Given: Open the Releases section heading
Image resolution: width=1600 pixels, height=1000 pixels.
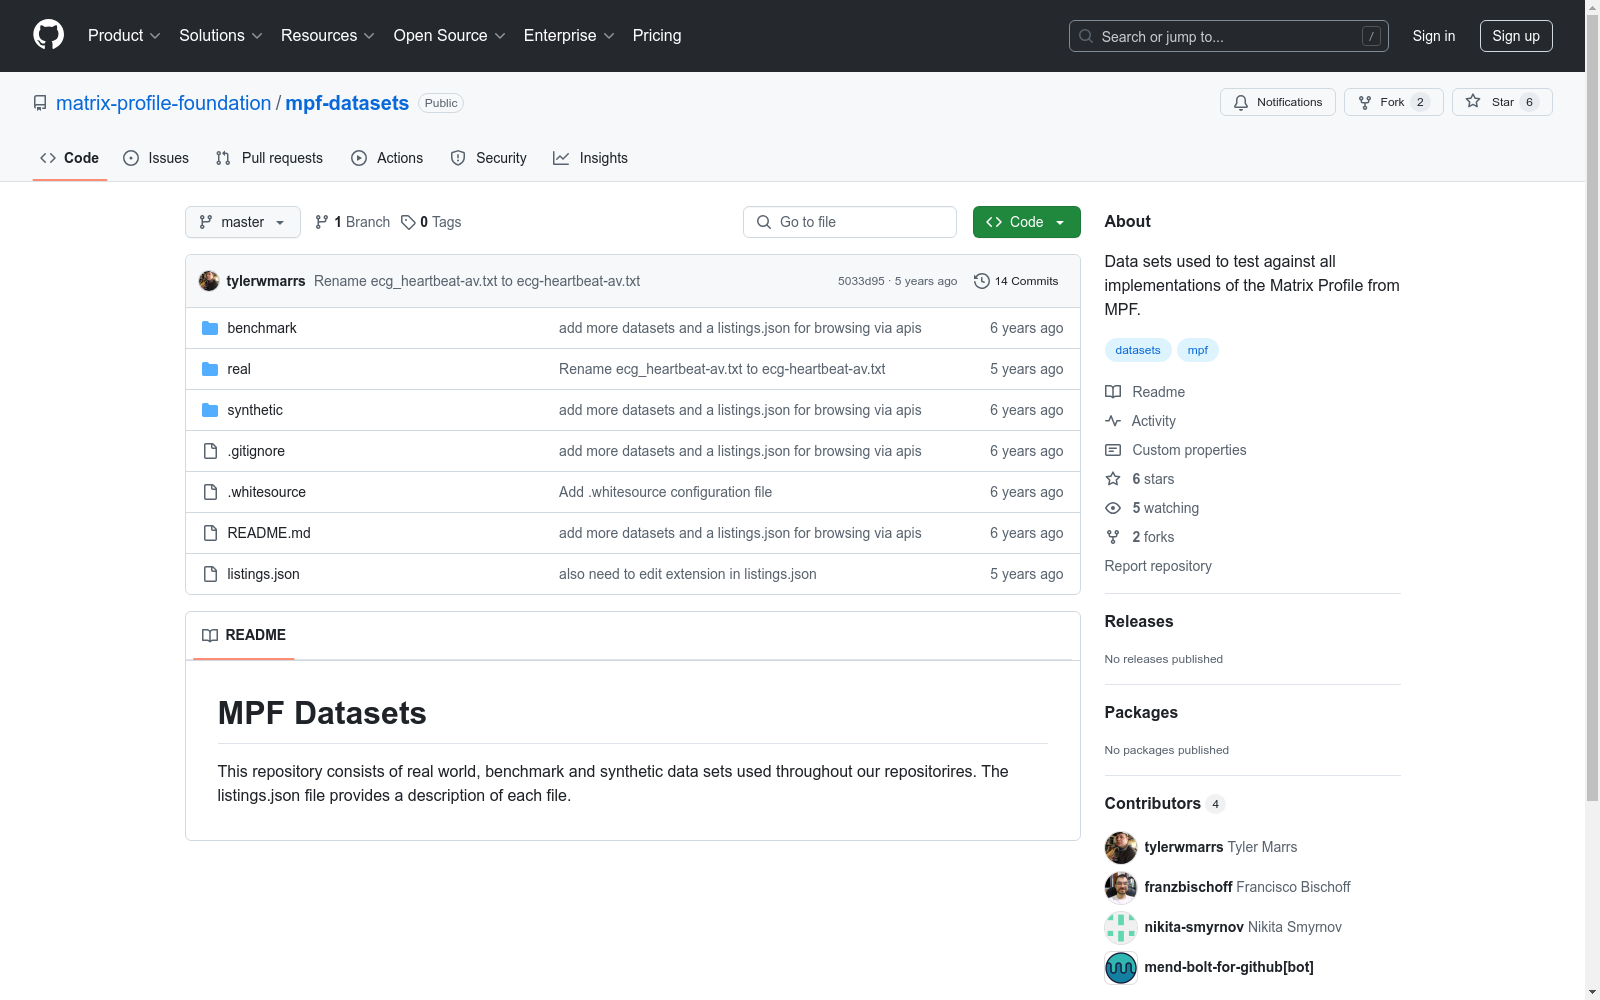Looking at the screenshot, I should point(1139,621).
